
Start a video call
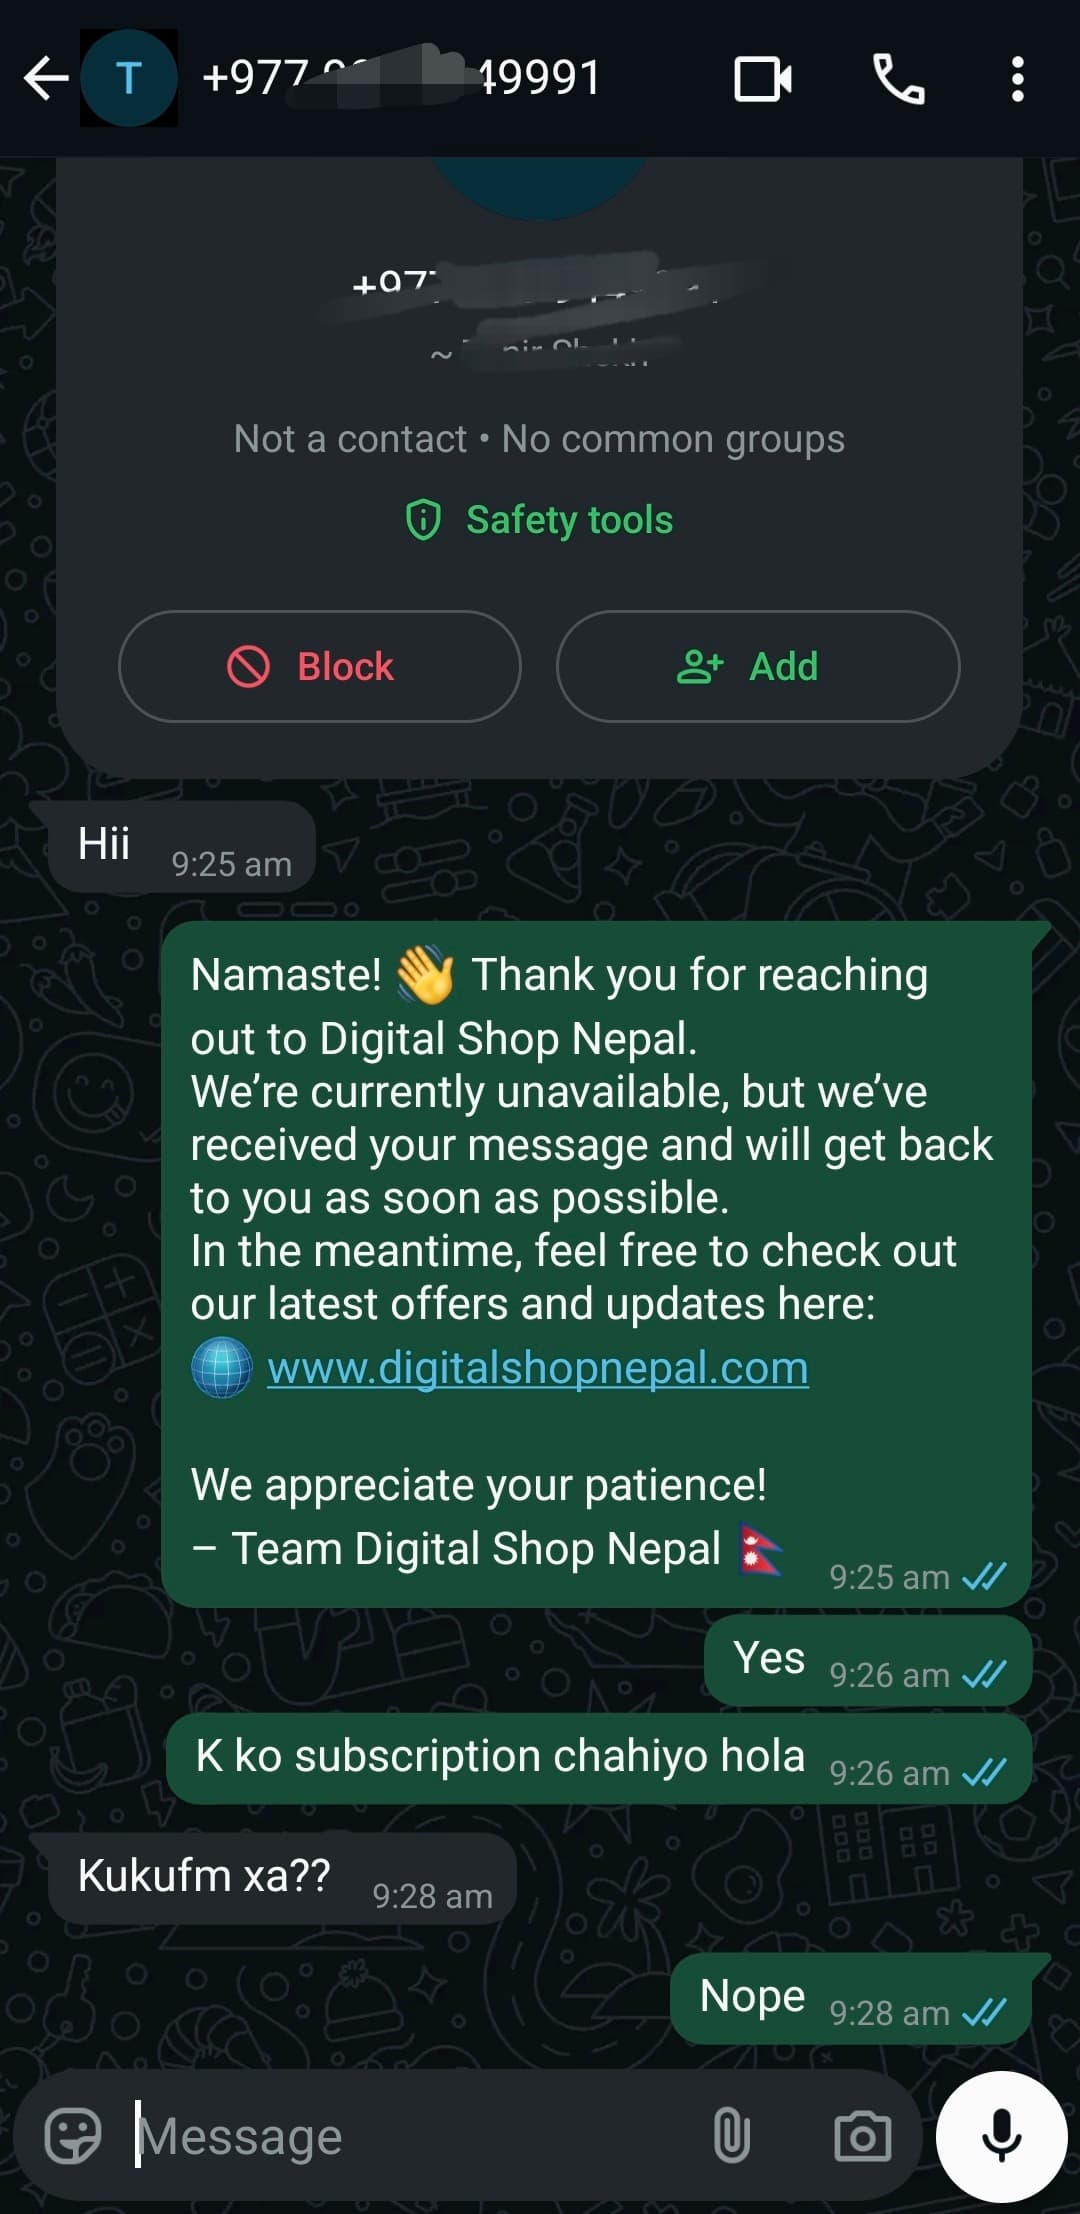pyautogui.click(x=763, y=79)
